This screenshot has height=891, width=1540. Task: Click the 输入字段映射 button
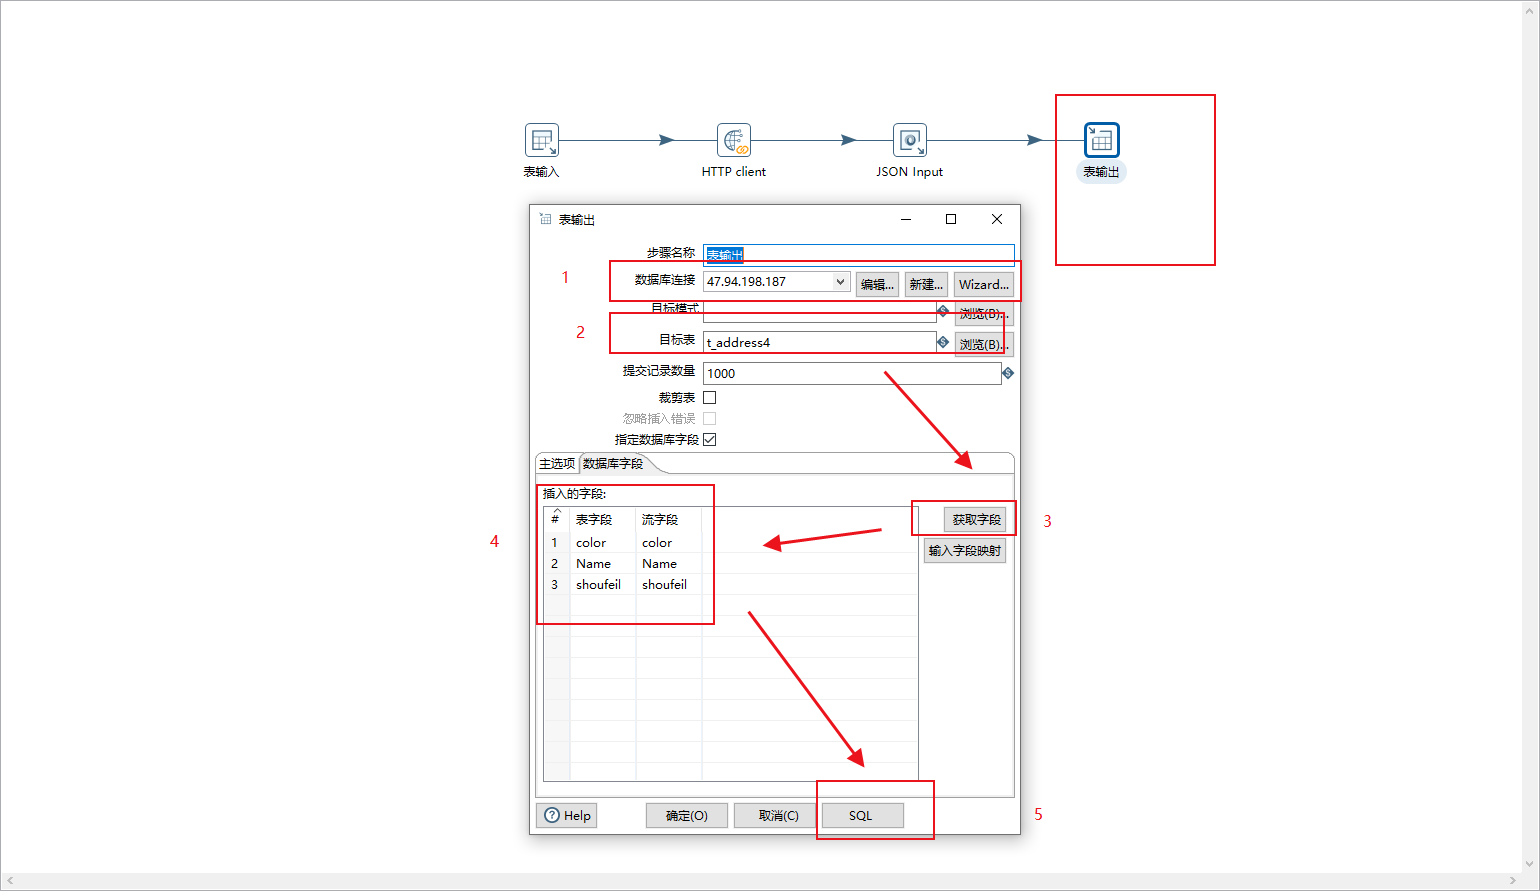(x=964, y=550)
